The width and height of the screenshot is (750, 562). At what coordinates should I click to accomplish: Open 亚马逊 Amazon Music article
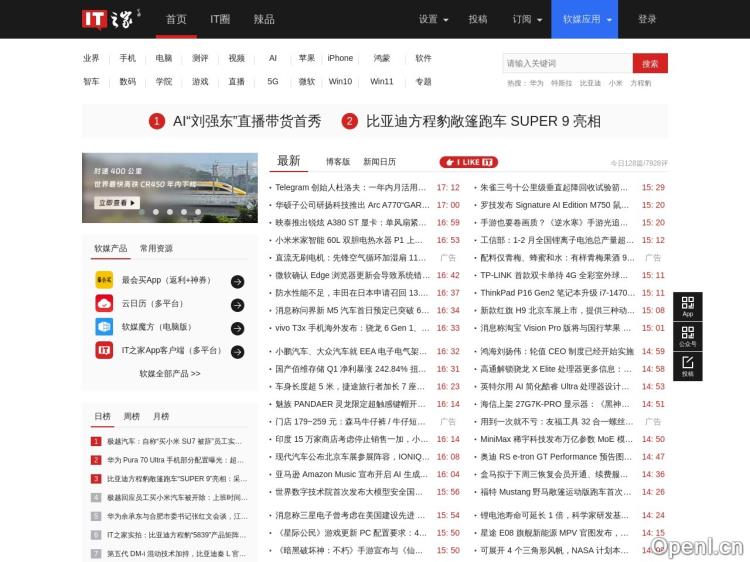pos(352,474)
